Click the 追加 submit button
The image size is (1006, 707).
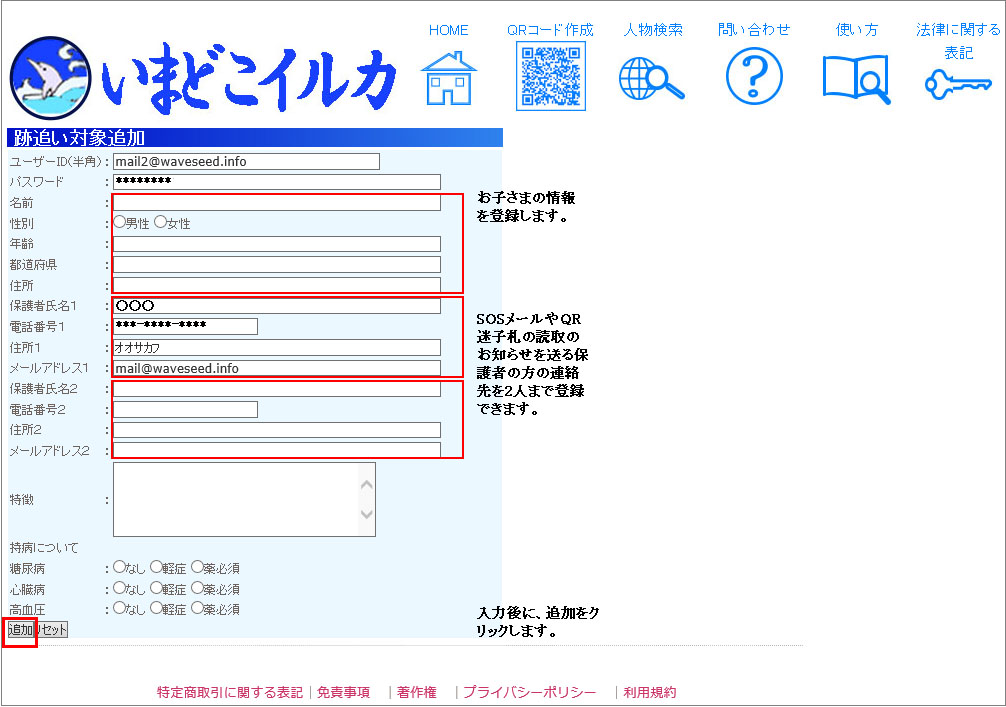(x=21, y=630)
